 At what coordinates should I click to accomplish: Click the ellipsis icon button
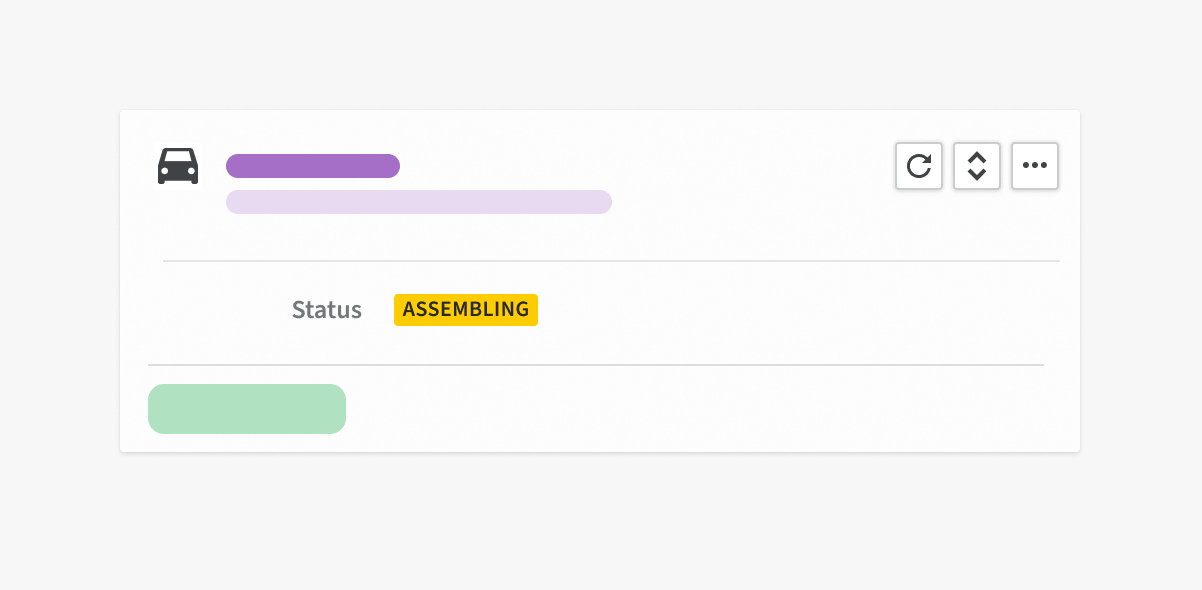pyautogui.click(x=1035, y=166)
